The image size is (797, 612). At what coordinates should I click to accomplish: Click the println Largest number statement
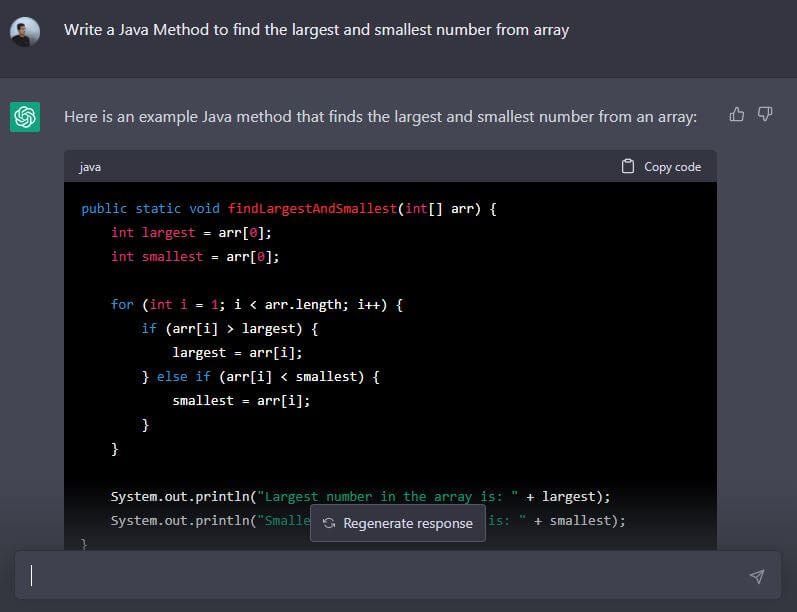(x=360, y=496)
